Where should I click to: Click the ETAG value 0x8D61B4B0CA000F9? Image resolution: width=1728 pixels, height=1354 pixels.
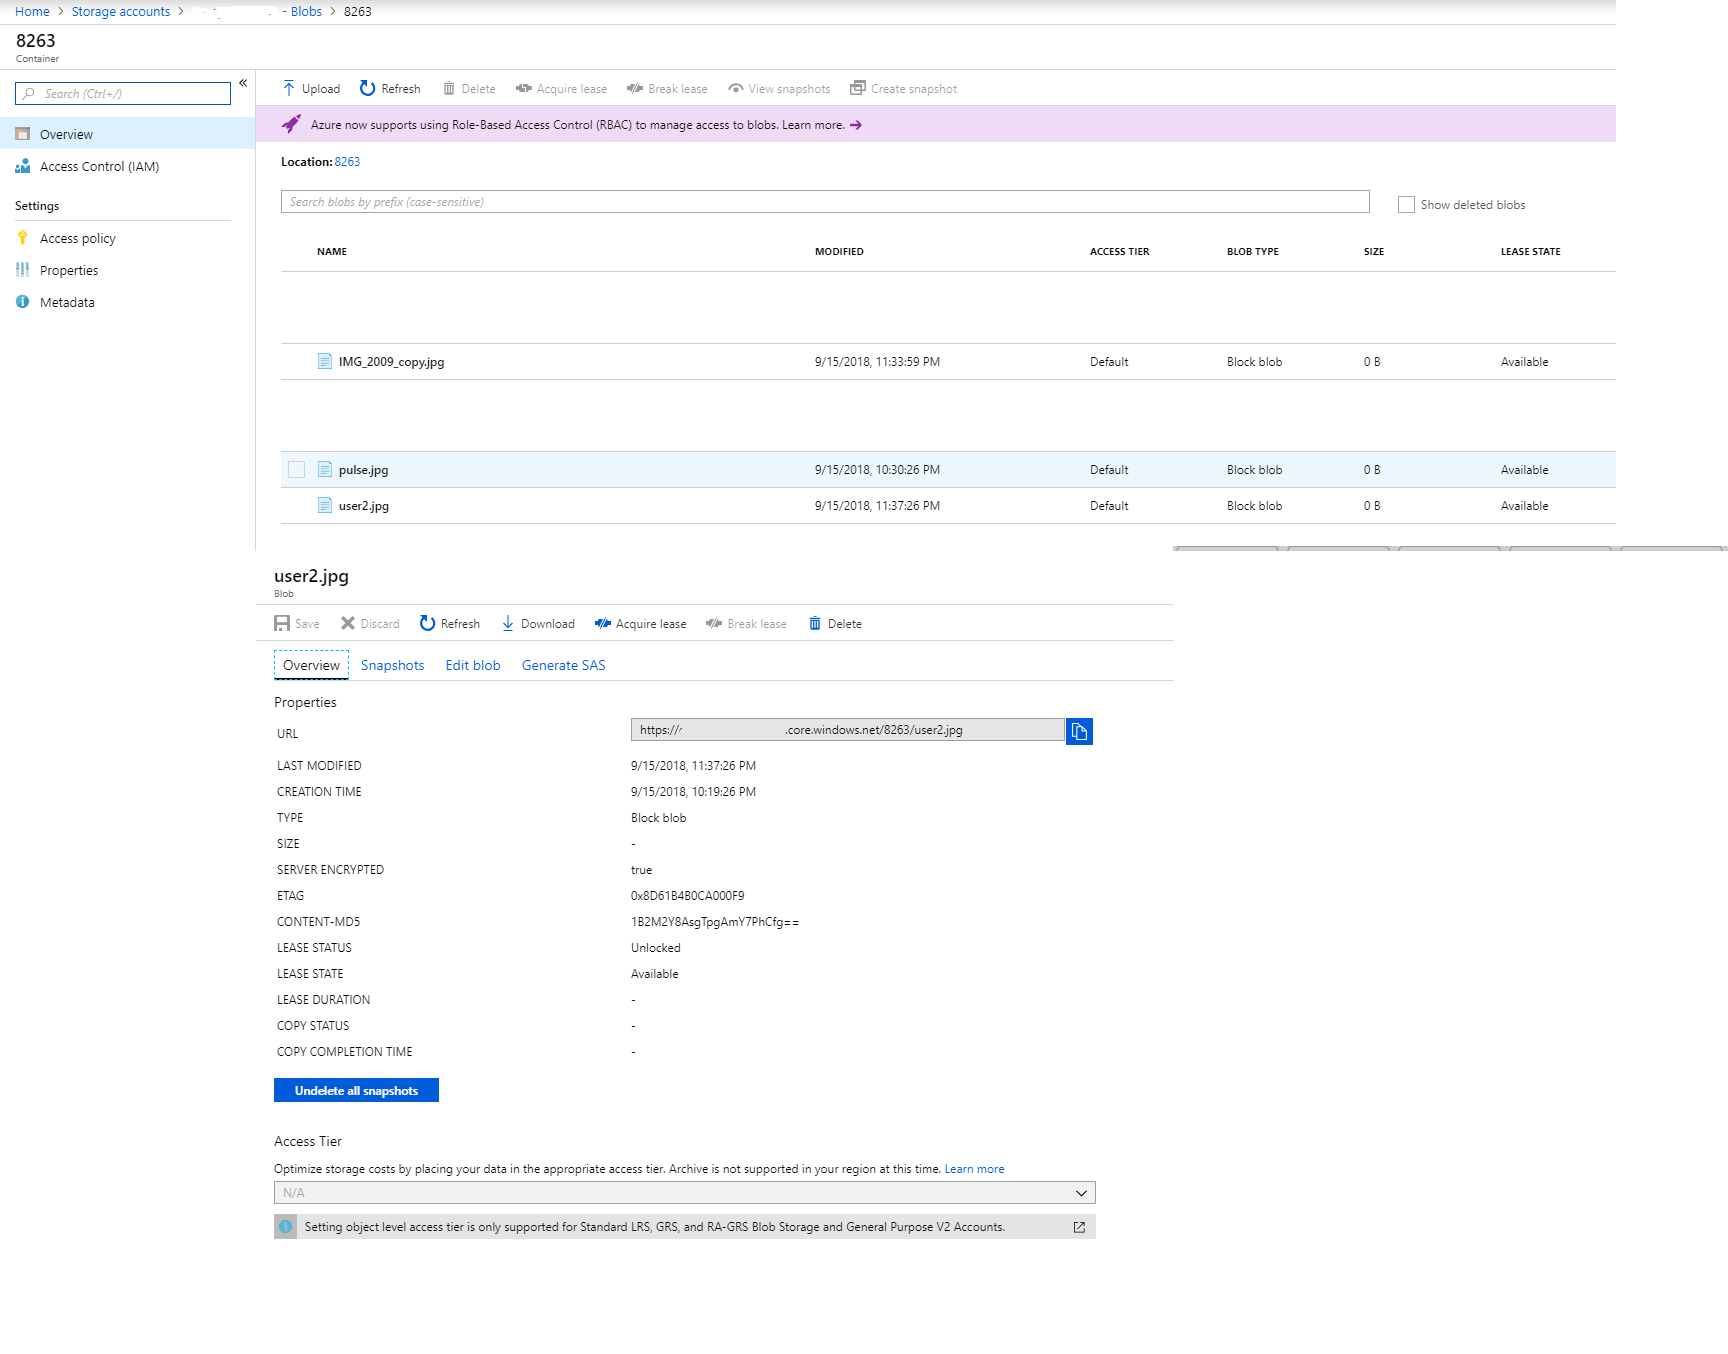687,896
